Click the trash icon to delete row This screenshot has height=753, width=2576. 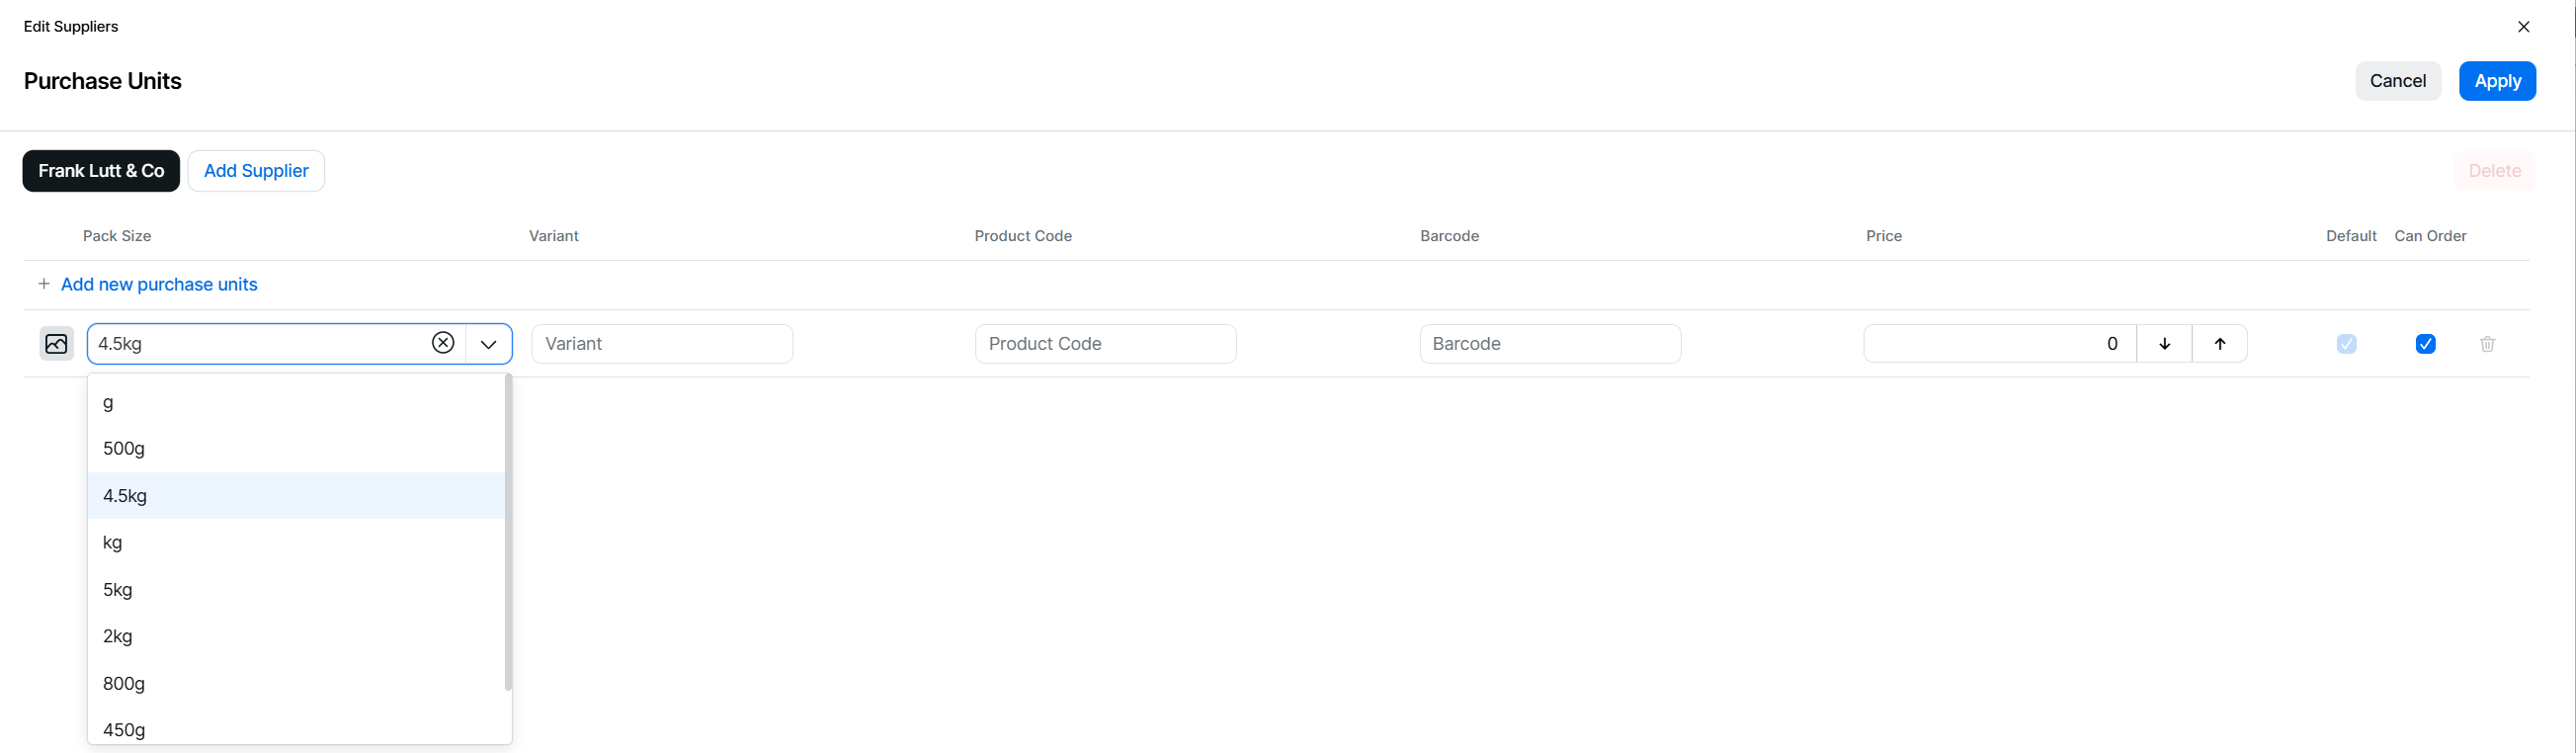2487,344
